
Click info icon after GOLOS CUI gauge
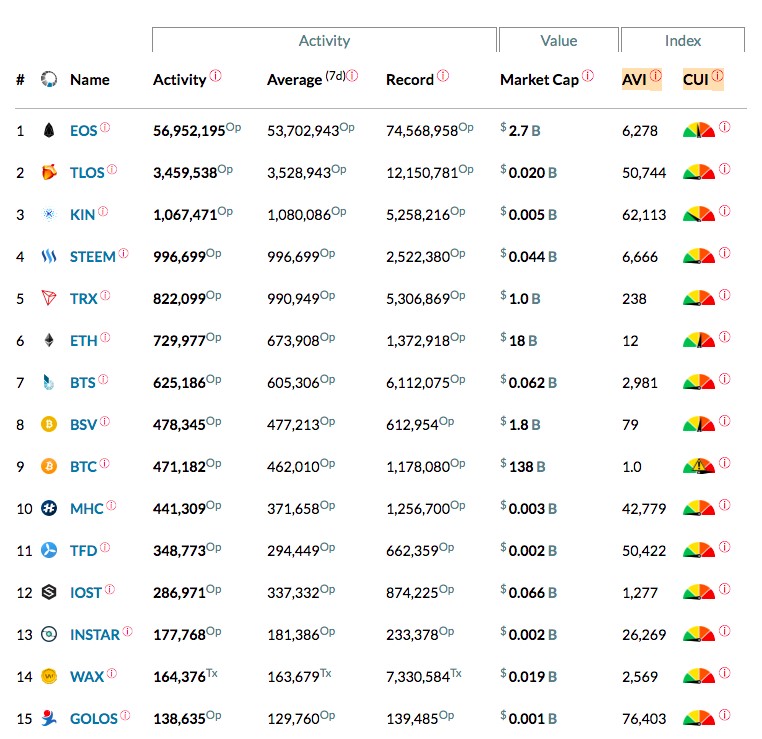pyautogui.click(x=725, y=715)
